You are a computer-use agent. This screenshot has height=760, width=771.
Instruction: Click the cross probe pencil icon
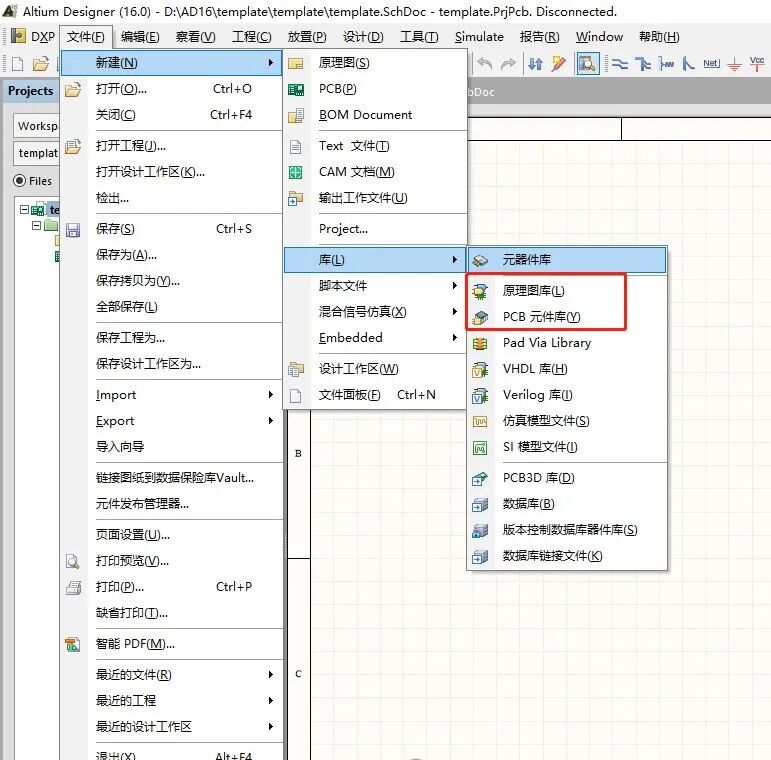click(x=559, y=64)
